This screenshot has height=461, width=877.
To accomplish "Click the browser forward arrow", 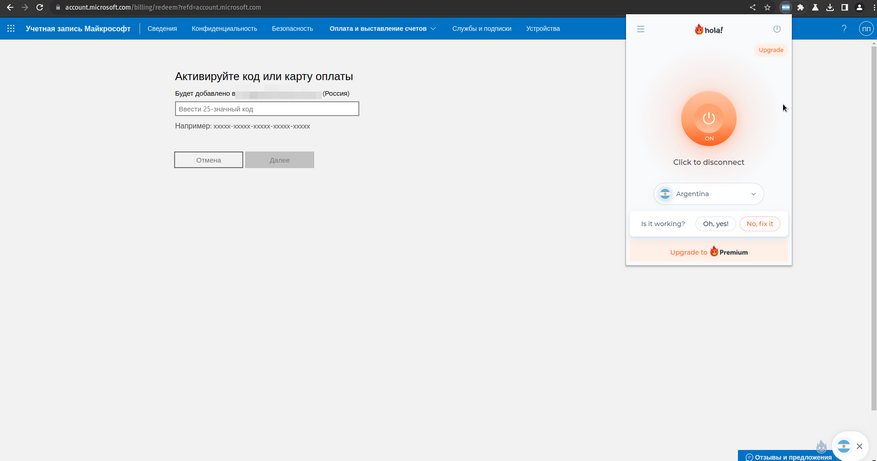I will tap(25, 7).
